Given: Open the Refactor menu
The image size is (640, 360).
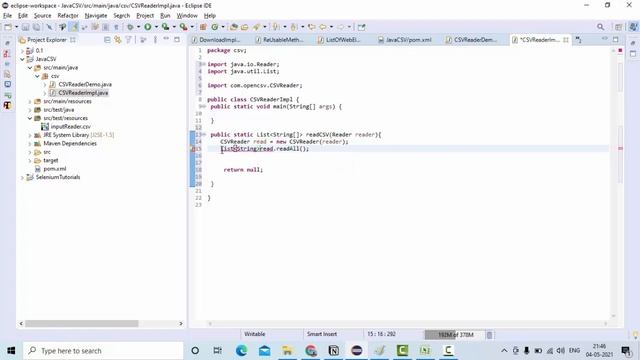Looking at the screenshot, I should pos(68,16).
